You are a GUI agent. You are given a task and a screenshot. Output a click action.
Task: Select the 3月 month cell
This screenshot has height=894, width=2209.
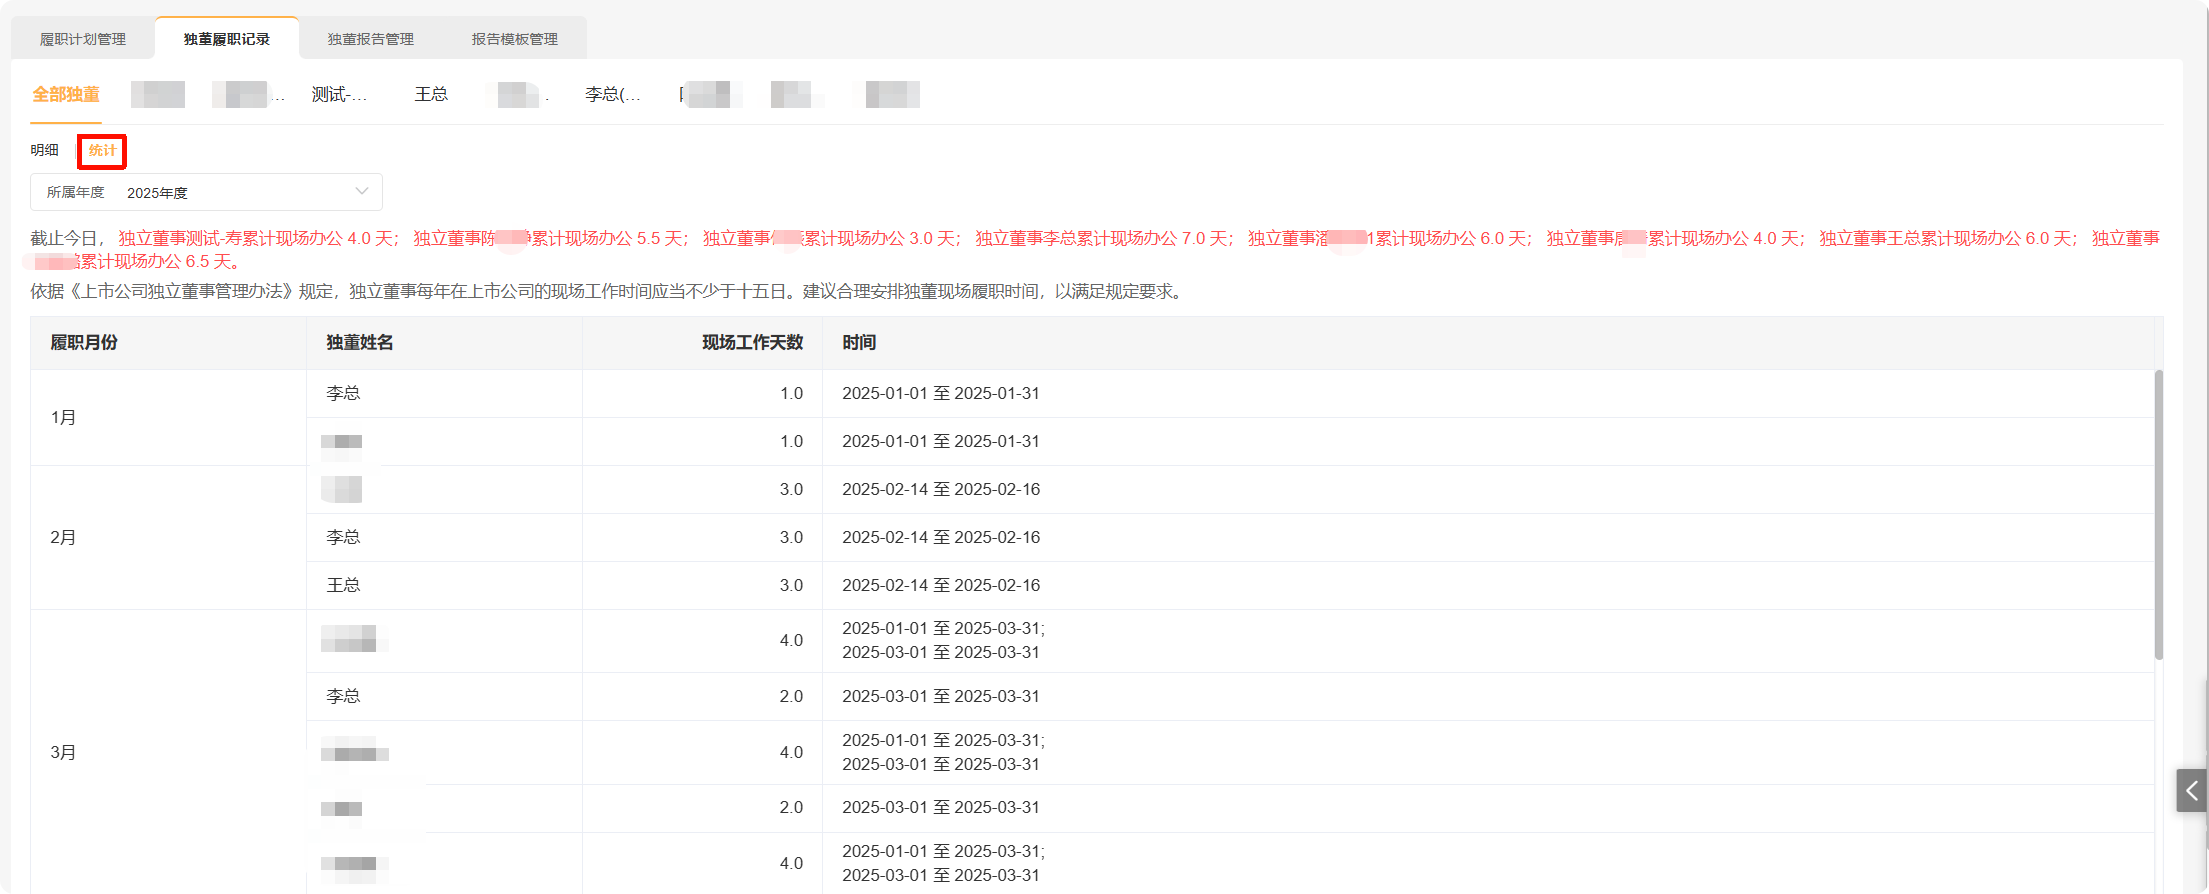pos(63,752)
